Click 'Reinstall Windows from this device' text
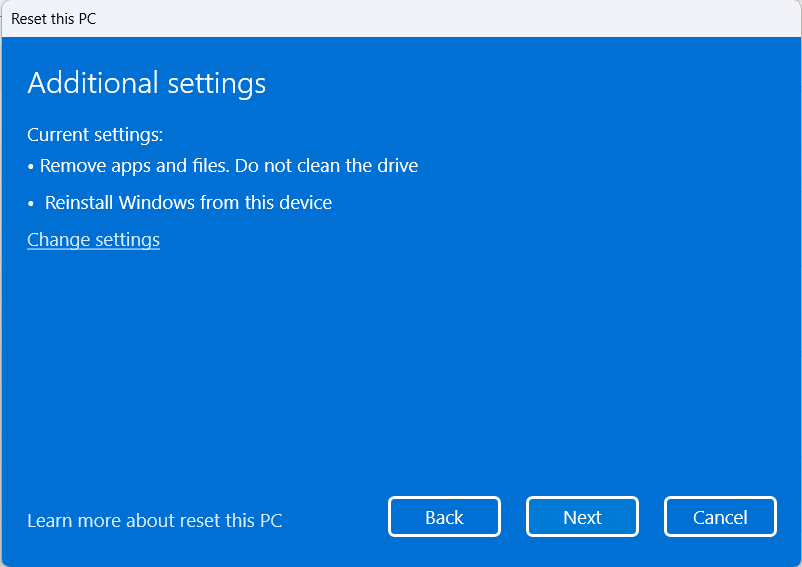Viewport: 802px width, 567px height. [x=188, y=202]
